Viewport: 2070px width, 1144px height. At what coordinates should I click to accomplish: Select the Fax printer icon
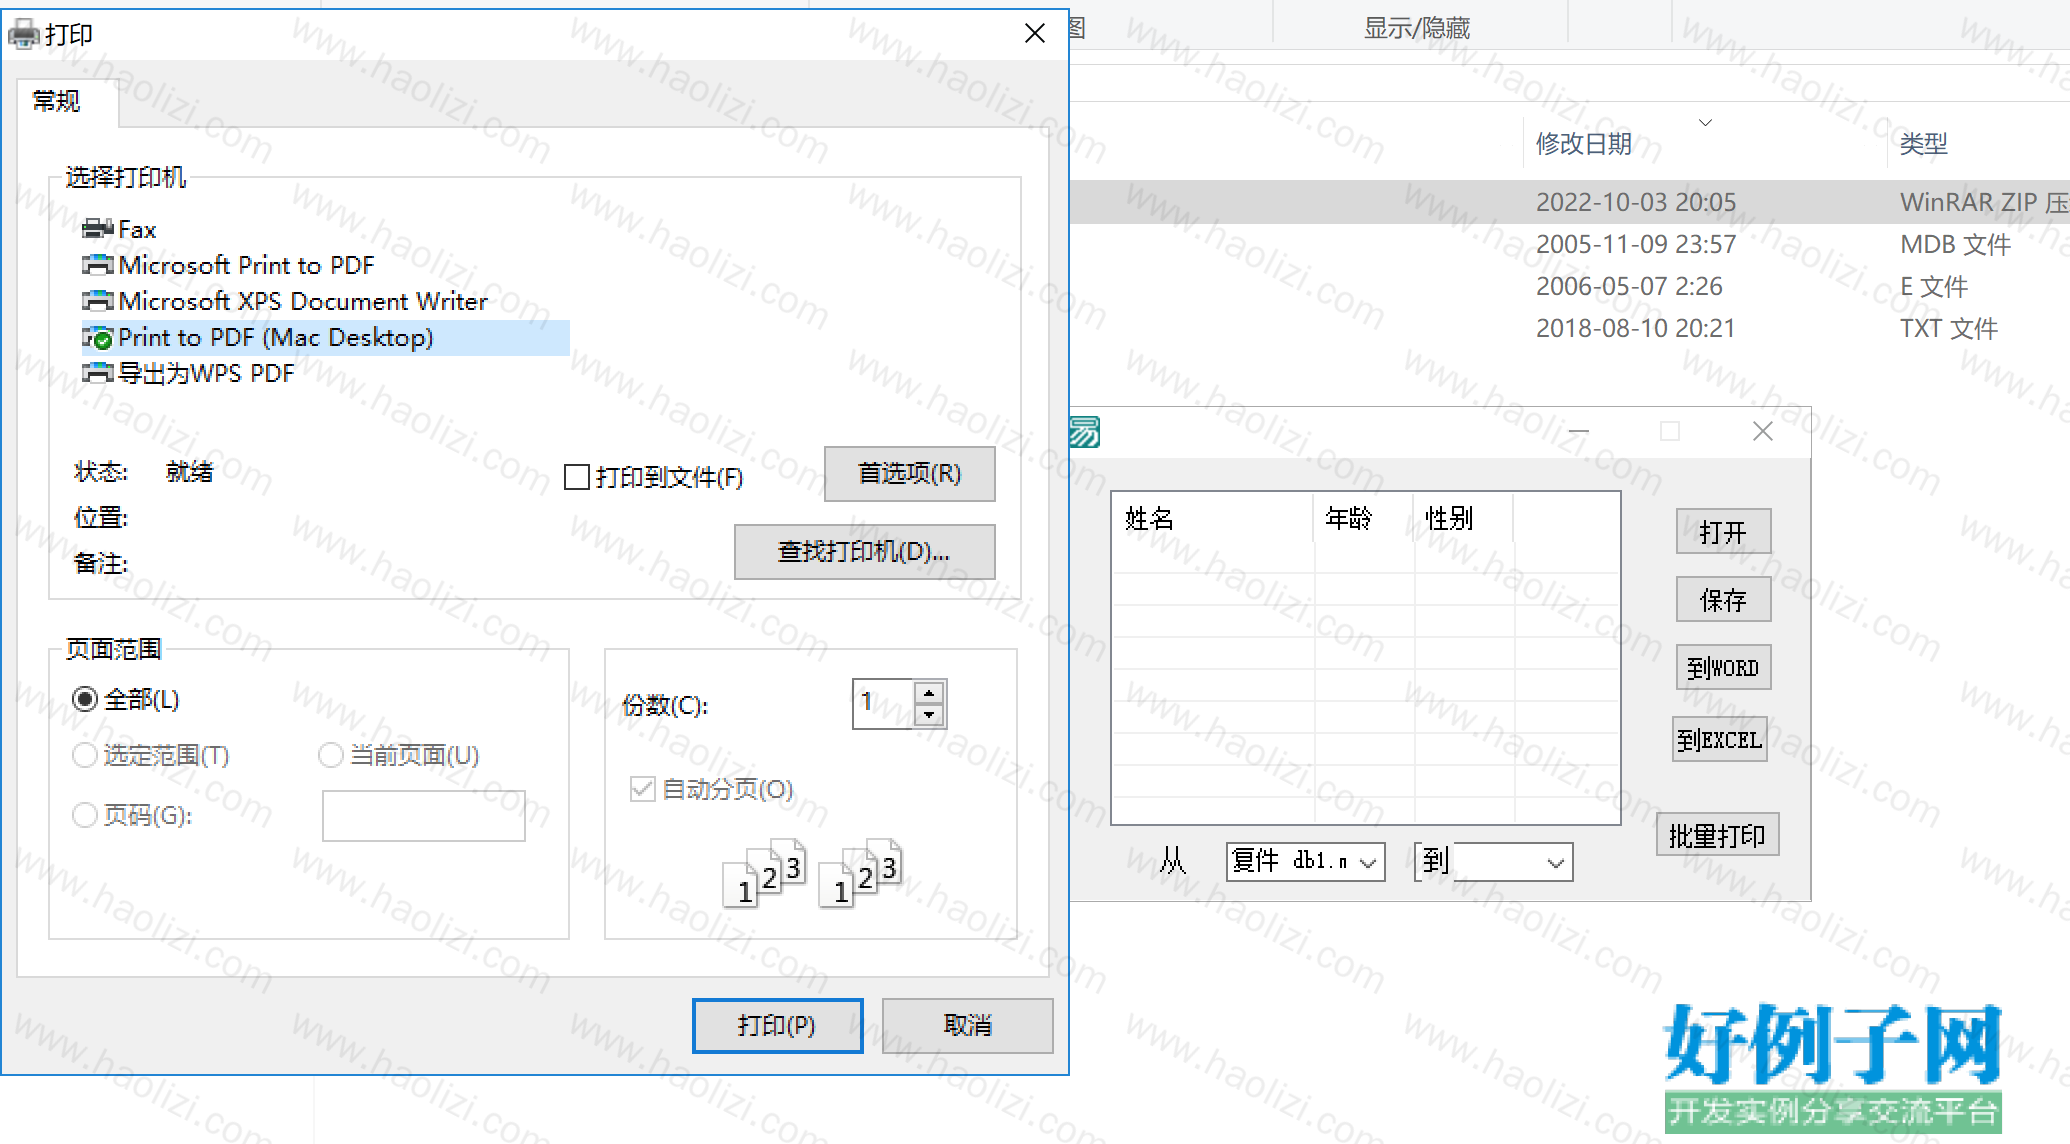[x=98, y=229]
